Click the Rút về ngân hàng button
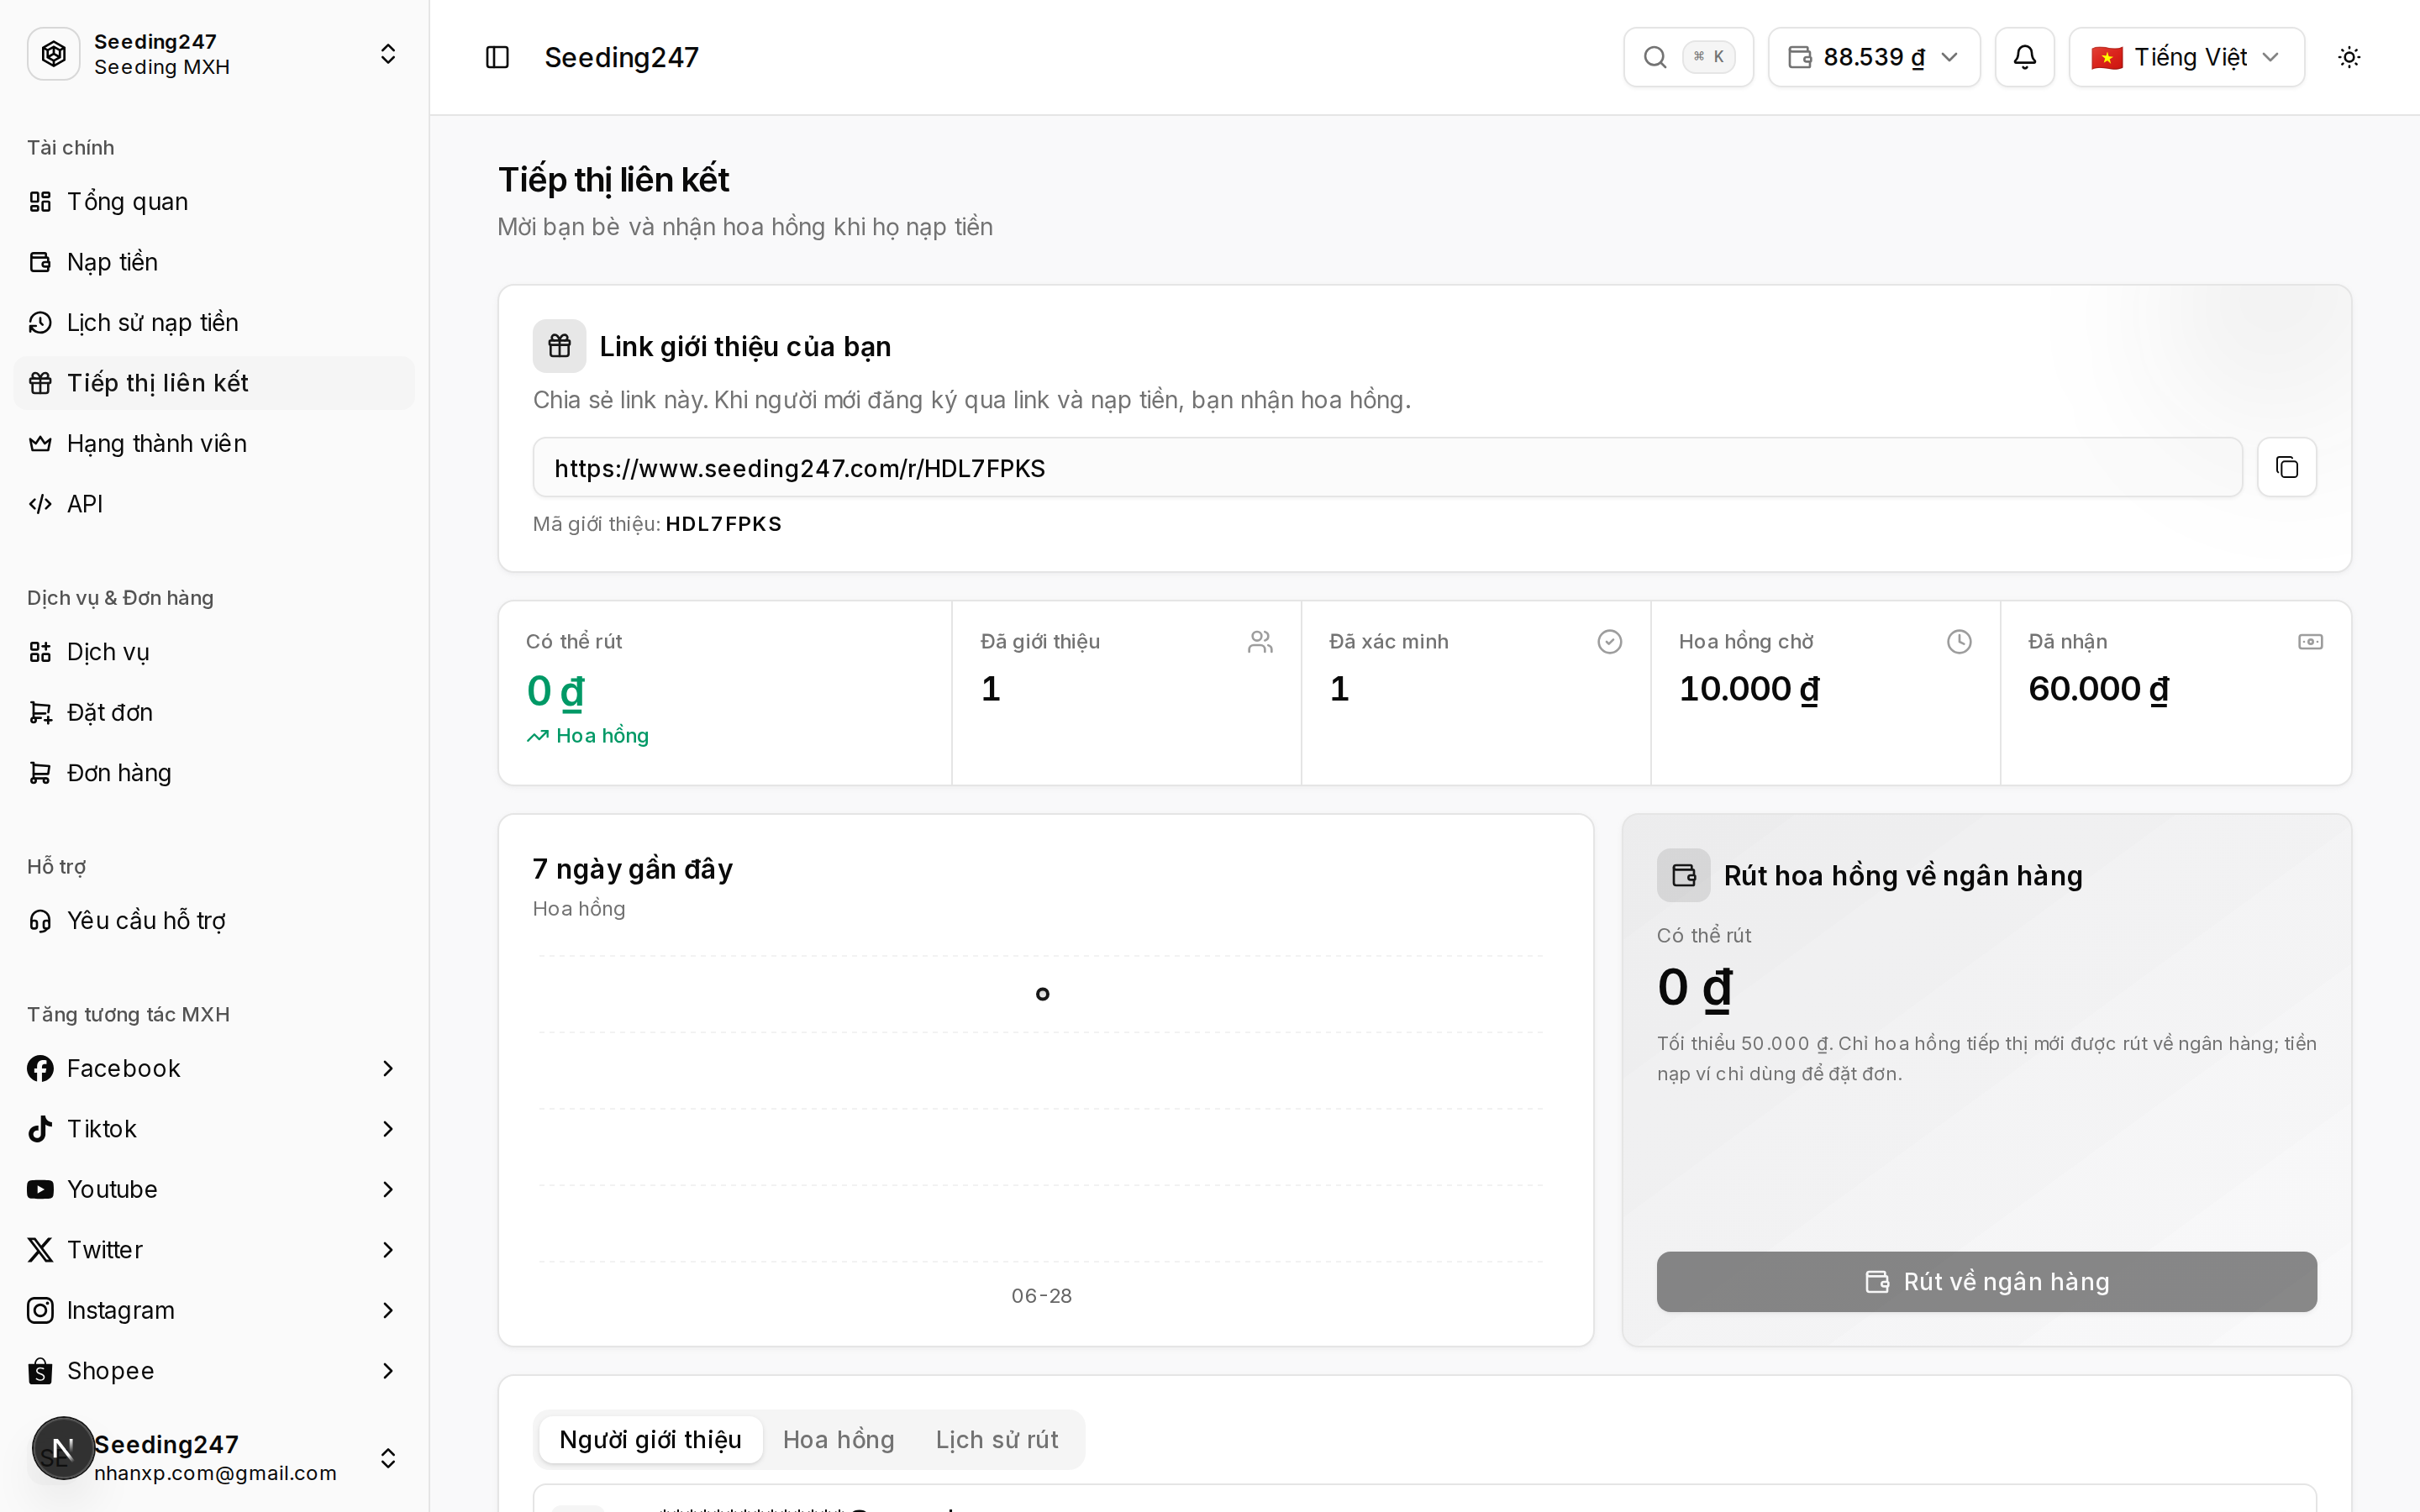Image resolution: width=2420 pixels, height=1512 pixels. [x=1986, y=1281]
